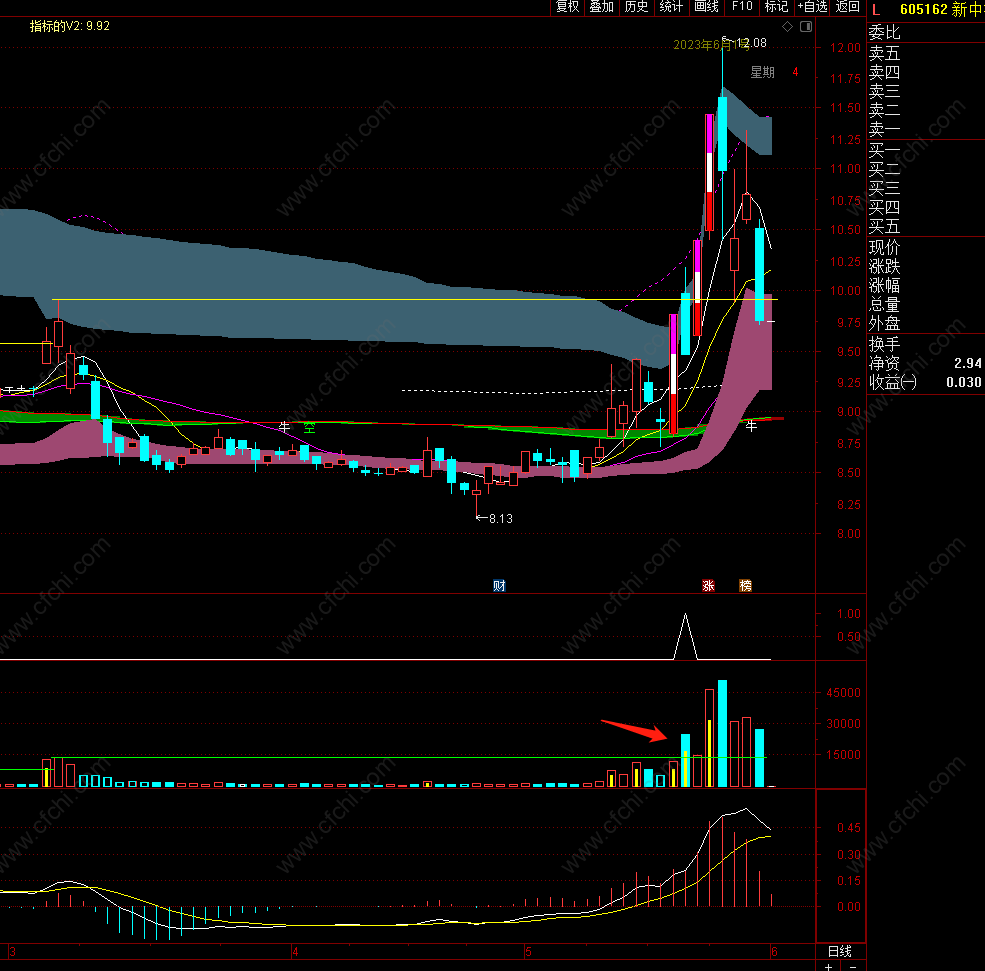This screenshot has width=985, height=971.
Task: Click the 换手 turnover label
Action: pos(884,344)
